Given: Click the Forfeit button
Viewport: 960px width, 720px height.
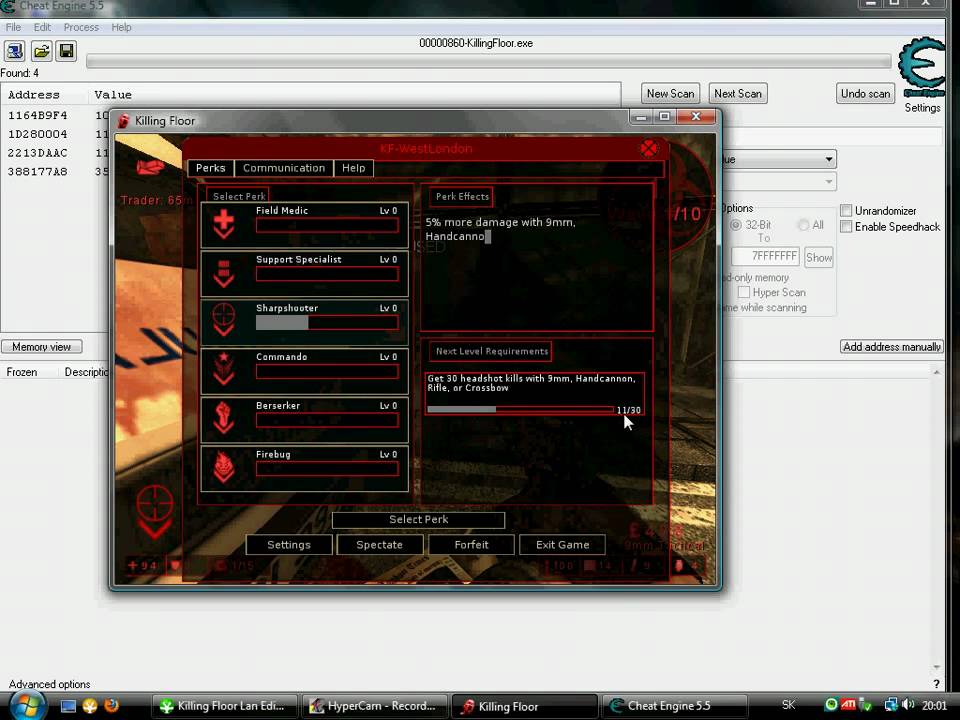Looking at the screenshot, I should click(471, 544).
